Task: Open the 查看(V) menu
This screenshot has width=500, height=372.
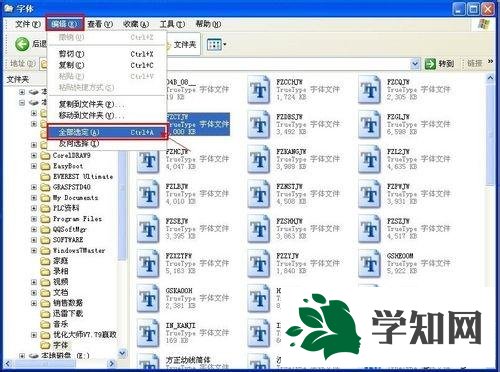Action: (100, 24)
